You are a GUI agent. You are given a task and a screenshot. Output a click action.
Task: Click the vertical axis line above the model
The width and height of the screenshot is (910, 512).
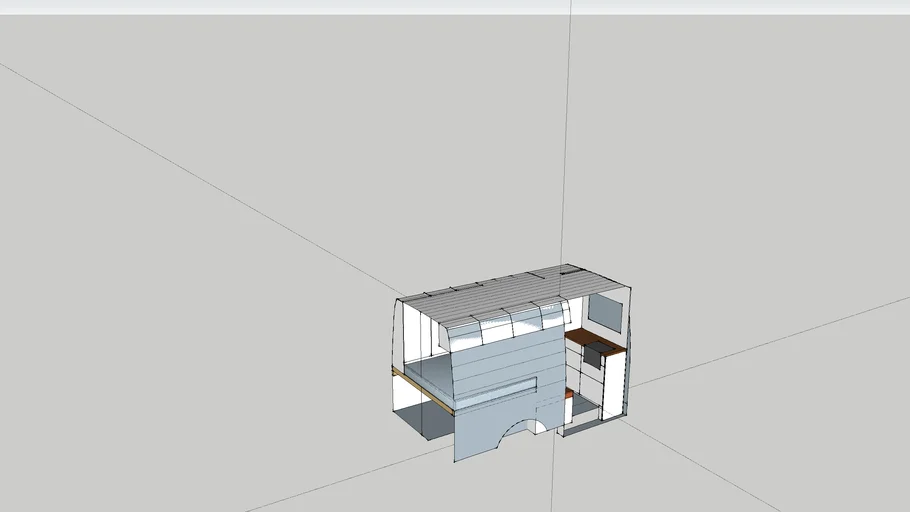coord(567,134)
